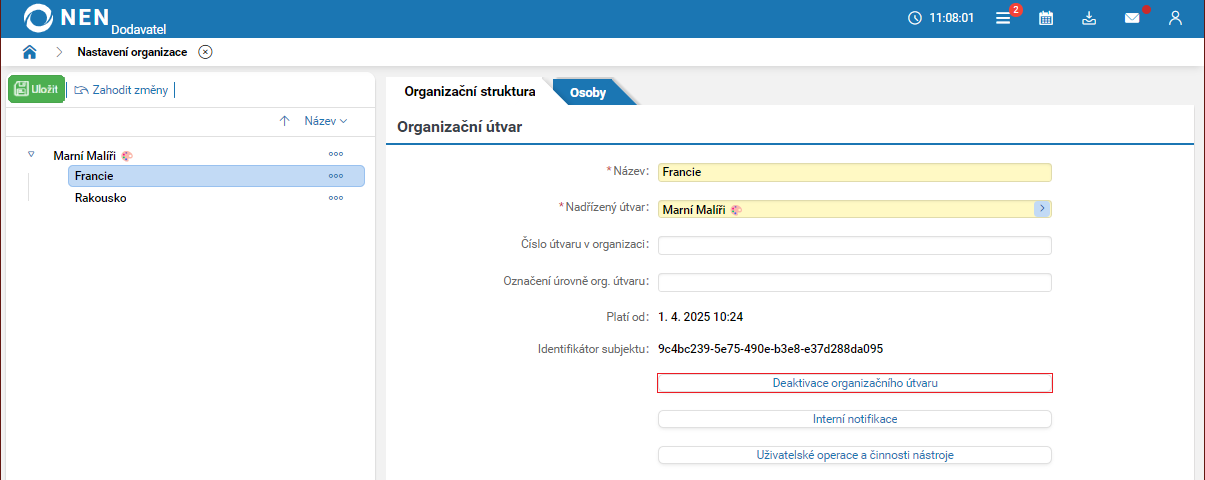Click Zahodit změny to discard changes
The image size is (1205, 480).
pyautogui.click(x=121, y=90)
